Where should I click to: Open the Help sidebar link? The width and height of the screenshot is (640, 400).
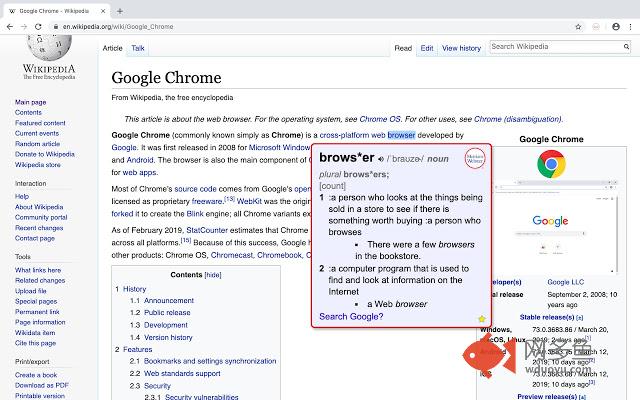pyautogui.click(x=22, y=196)
